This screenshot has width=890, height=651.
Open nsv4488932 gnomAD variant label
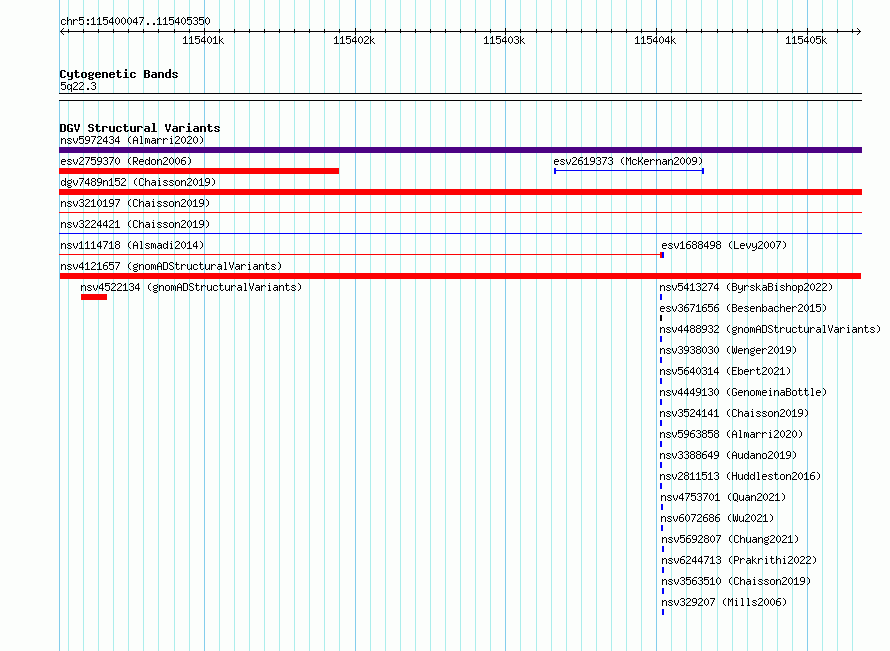[770, 329]
